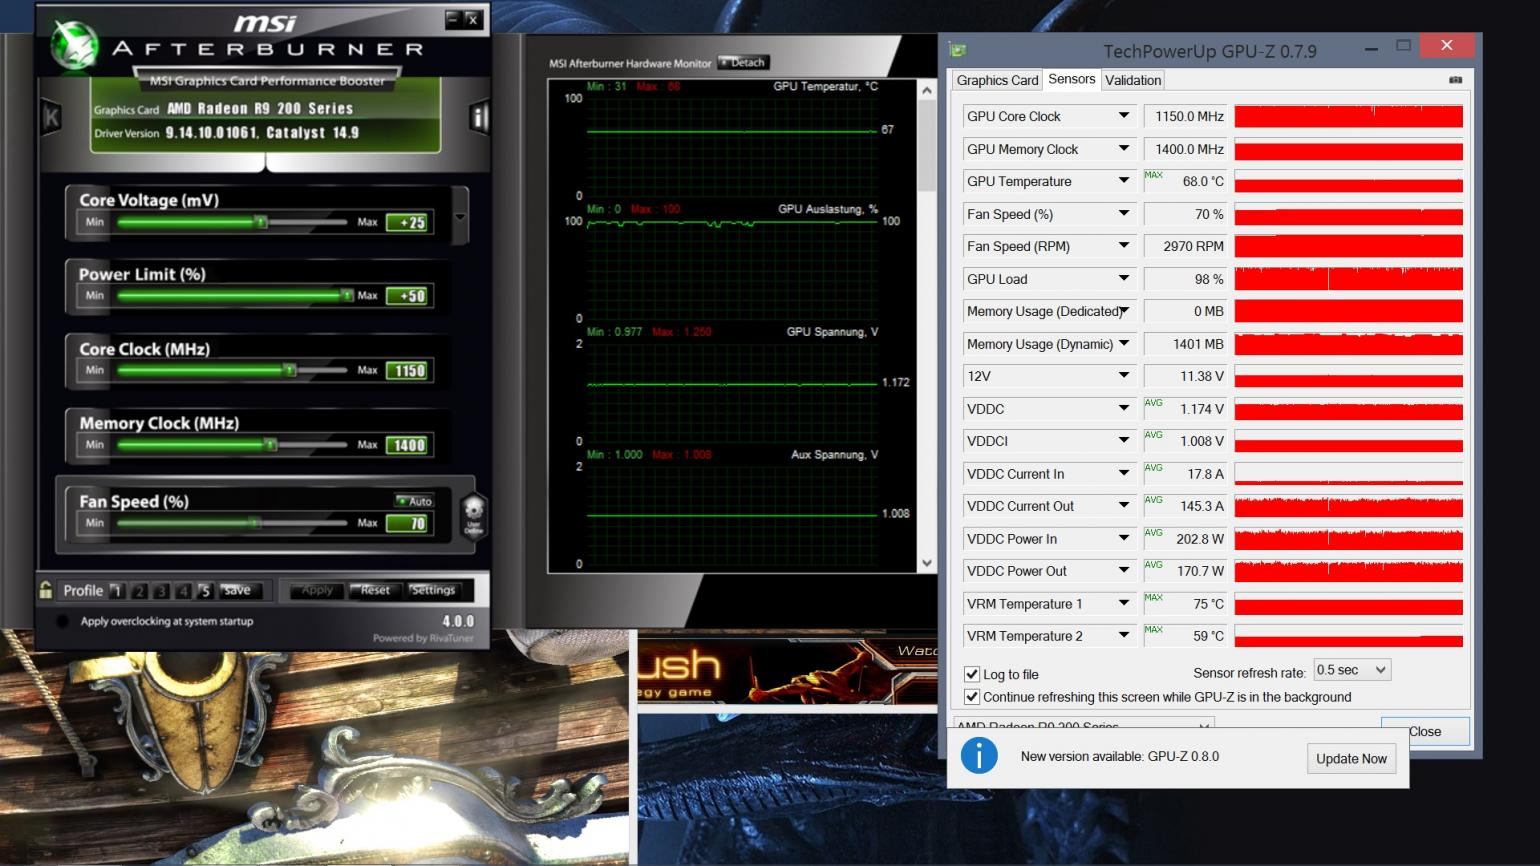The height and width of the screenshot is (866, 1540).
Task: Click Memory Clock slider handle
Action: tap(270, 444)
